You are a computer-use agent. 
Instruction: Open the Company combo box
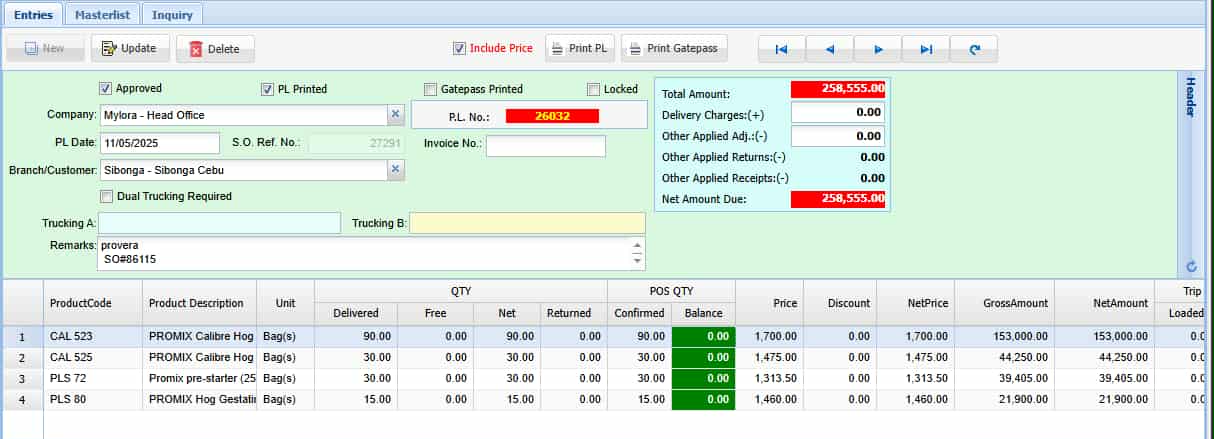[x=242, y=115]
